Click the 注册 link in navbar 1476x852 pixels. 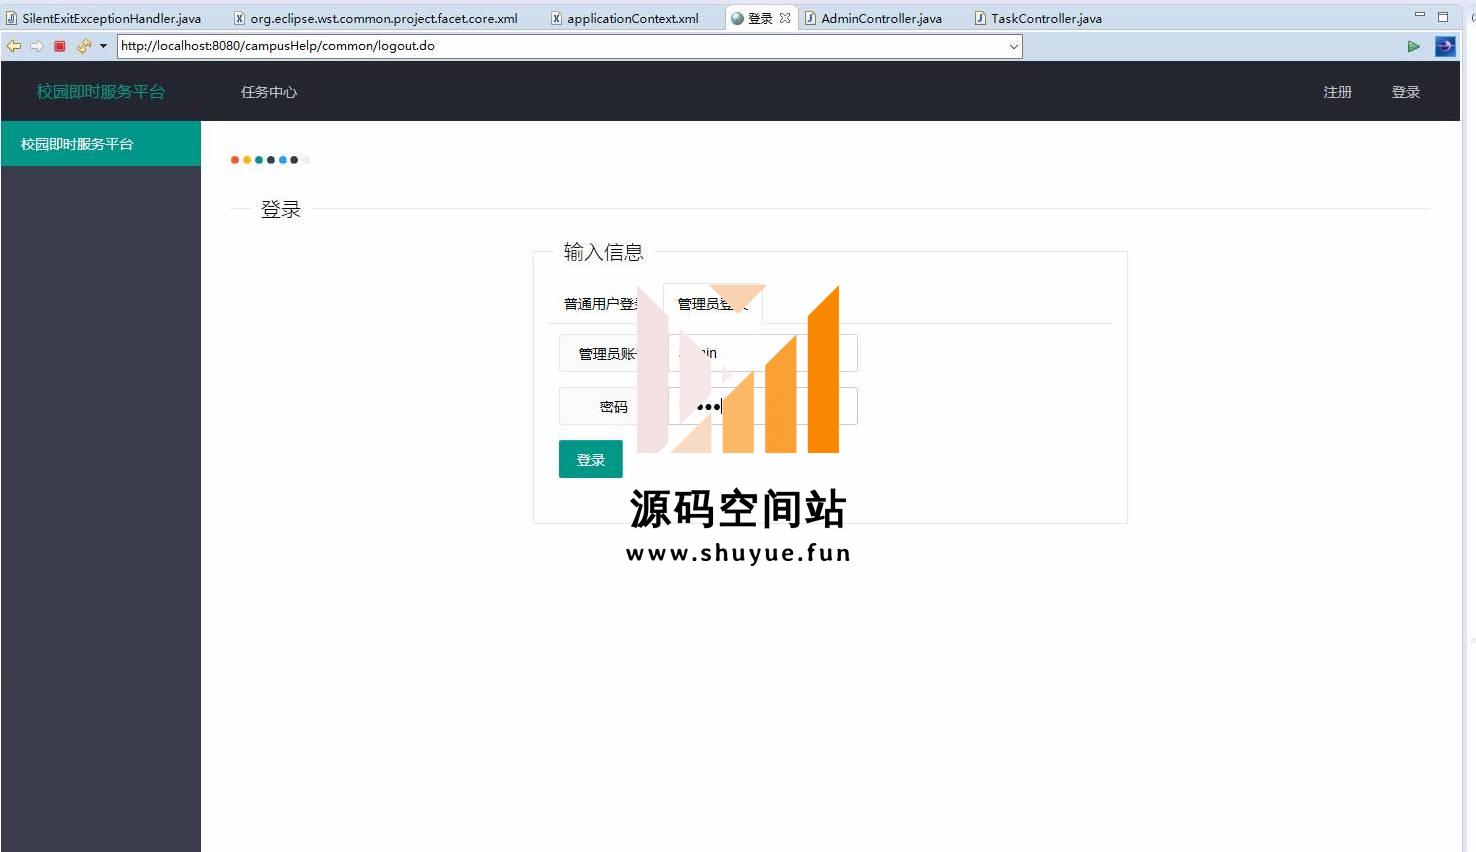pos(1338,92)
